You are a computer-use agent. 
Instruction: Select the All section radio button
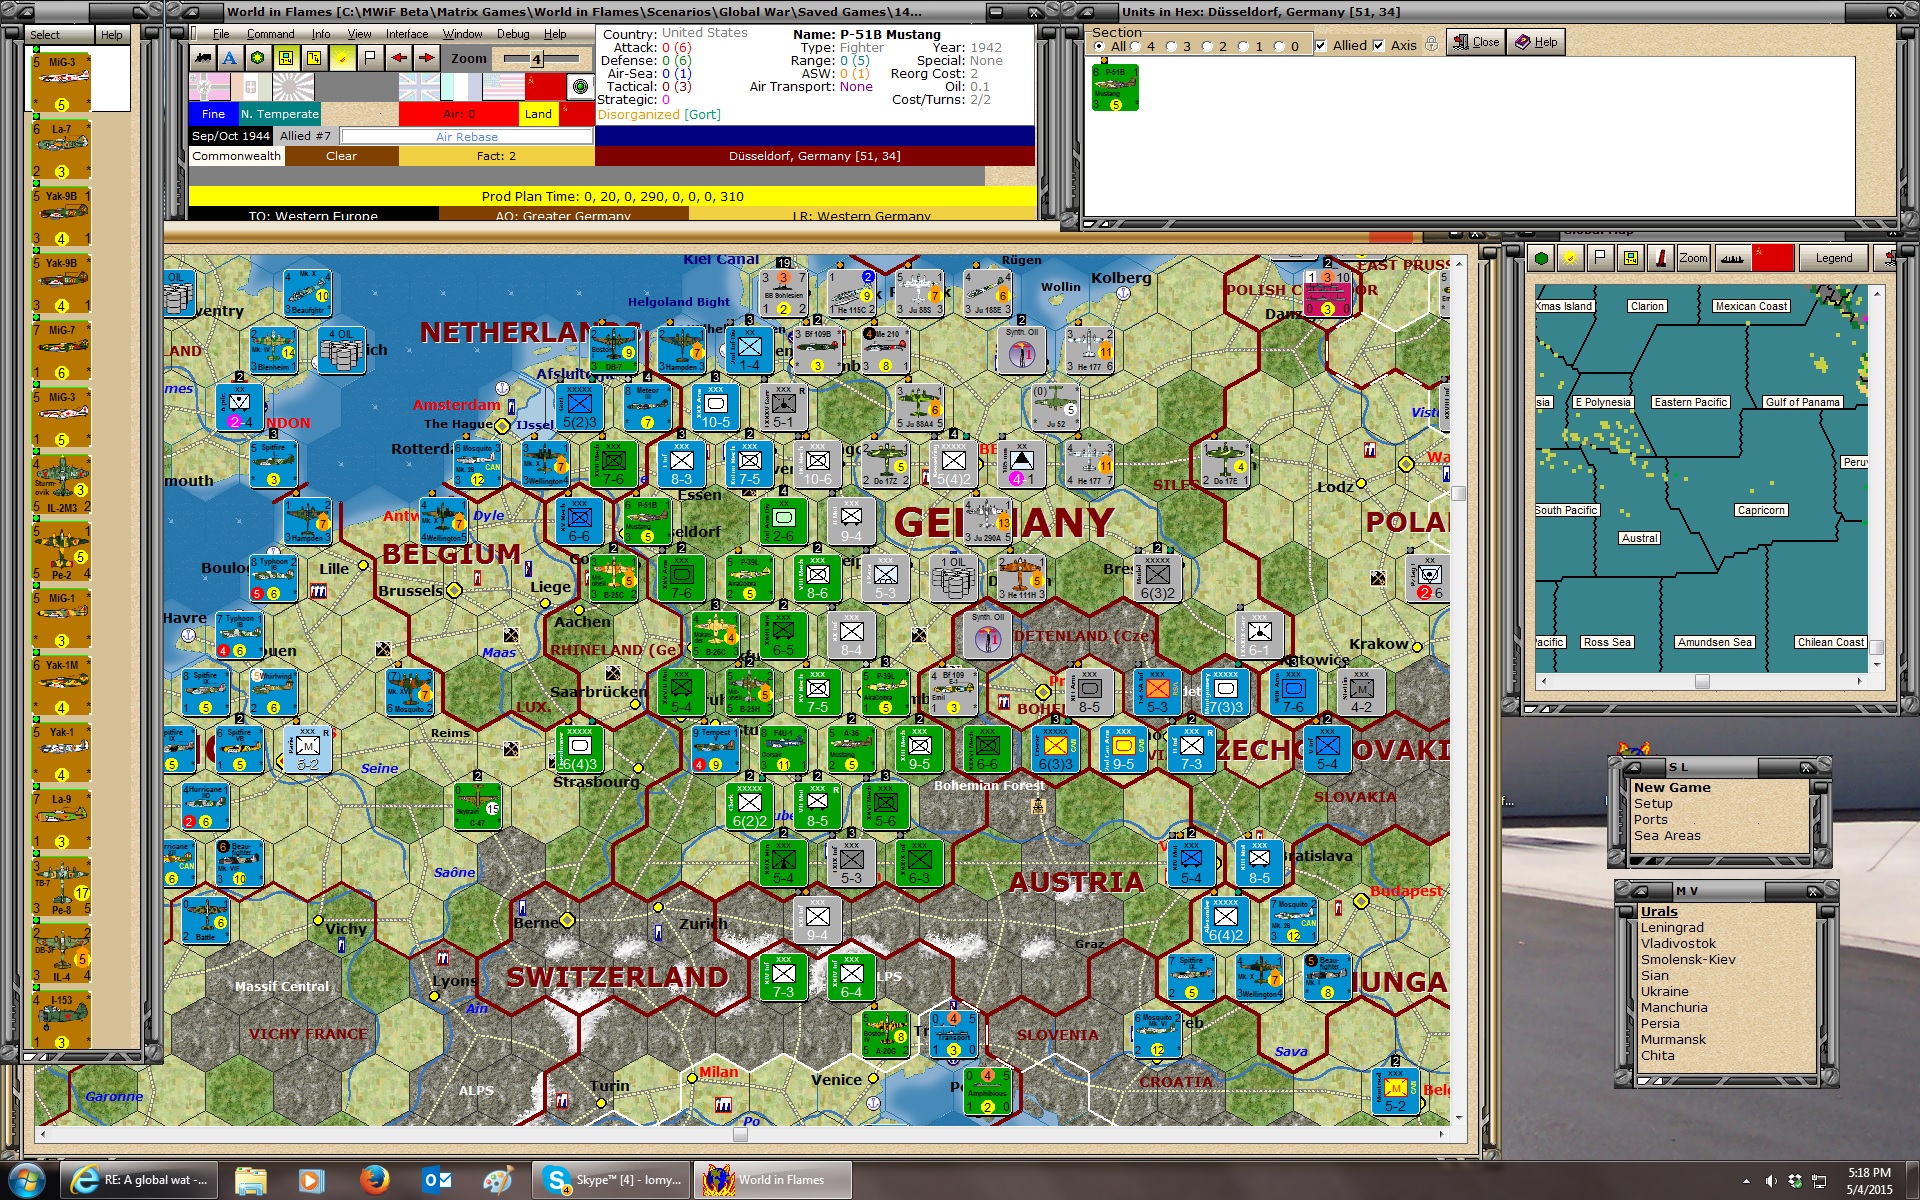[x=1100, y=47]
